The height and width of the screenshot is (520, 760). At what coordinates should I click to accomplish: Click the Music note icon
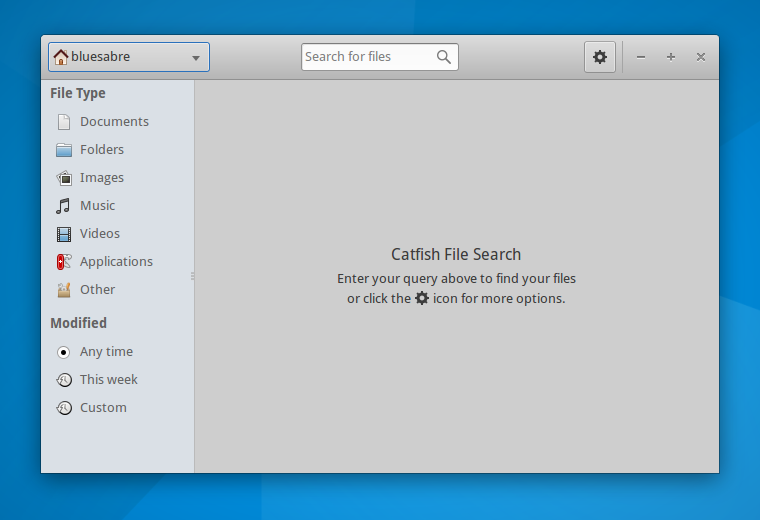(63, 206)
